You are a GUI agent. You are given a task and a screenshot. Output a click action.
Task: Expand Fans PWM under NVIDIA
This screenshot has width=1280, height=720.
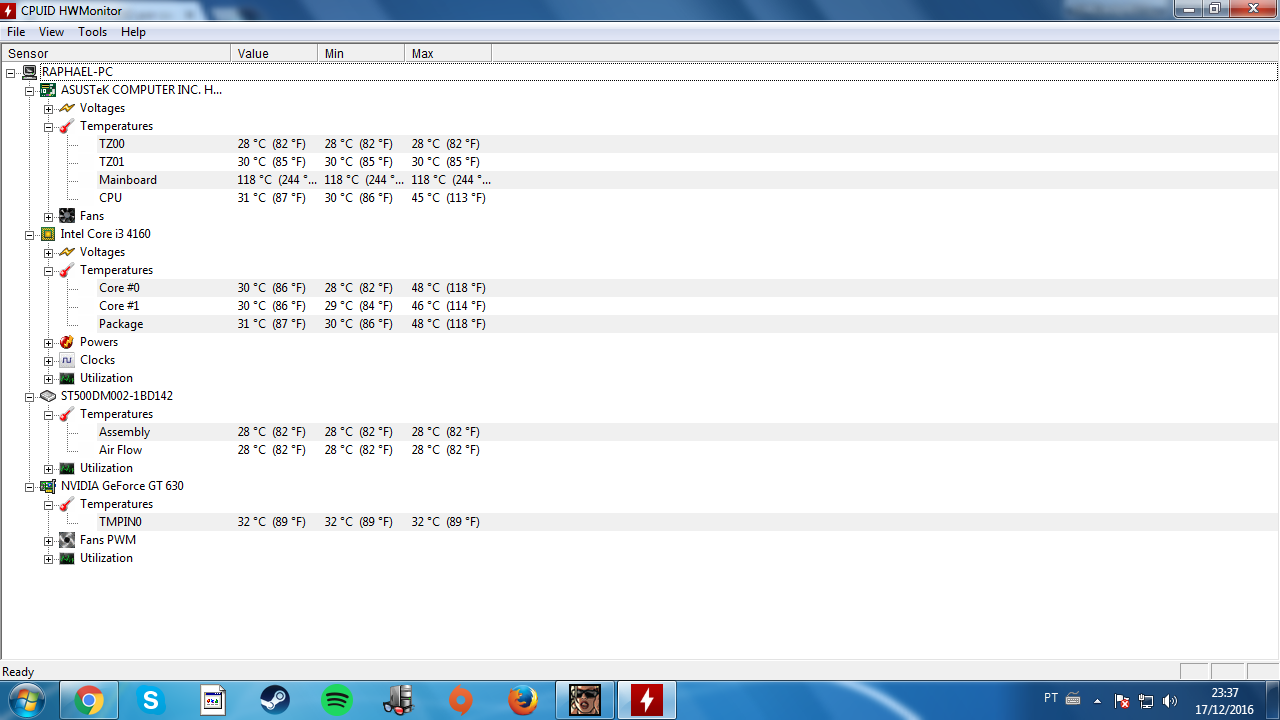click(48, 540)
